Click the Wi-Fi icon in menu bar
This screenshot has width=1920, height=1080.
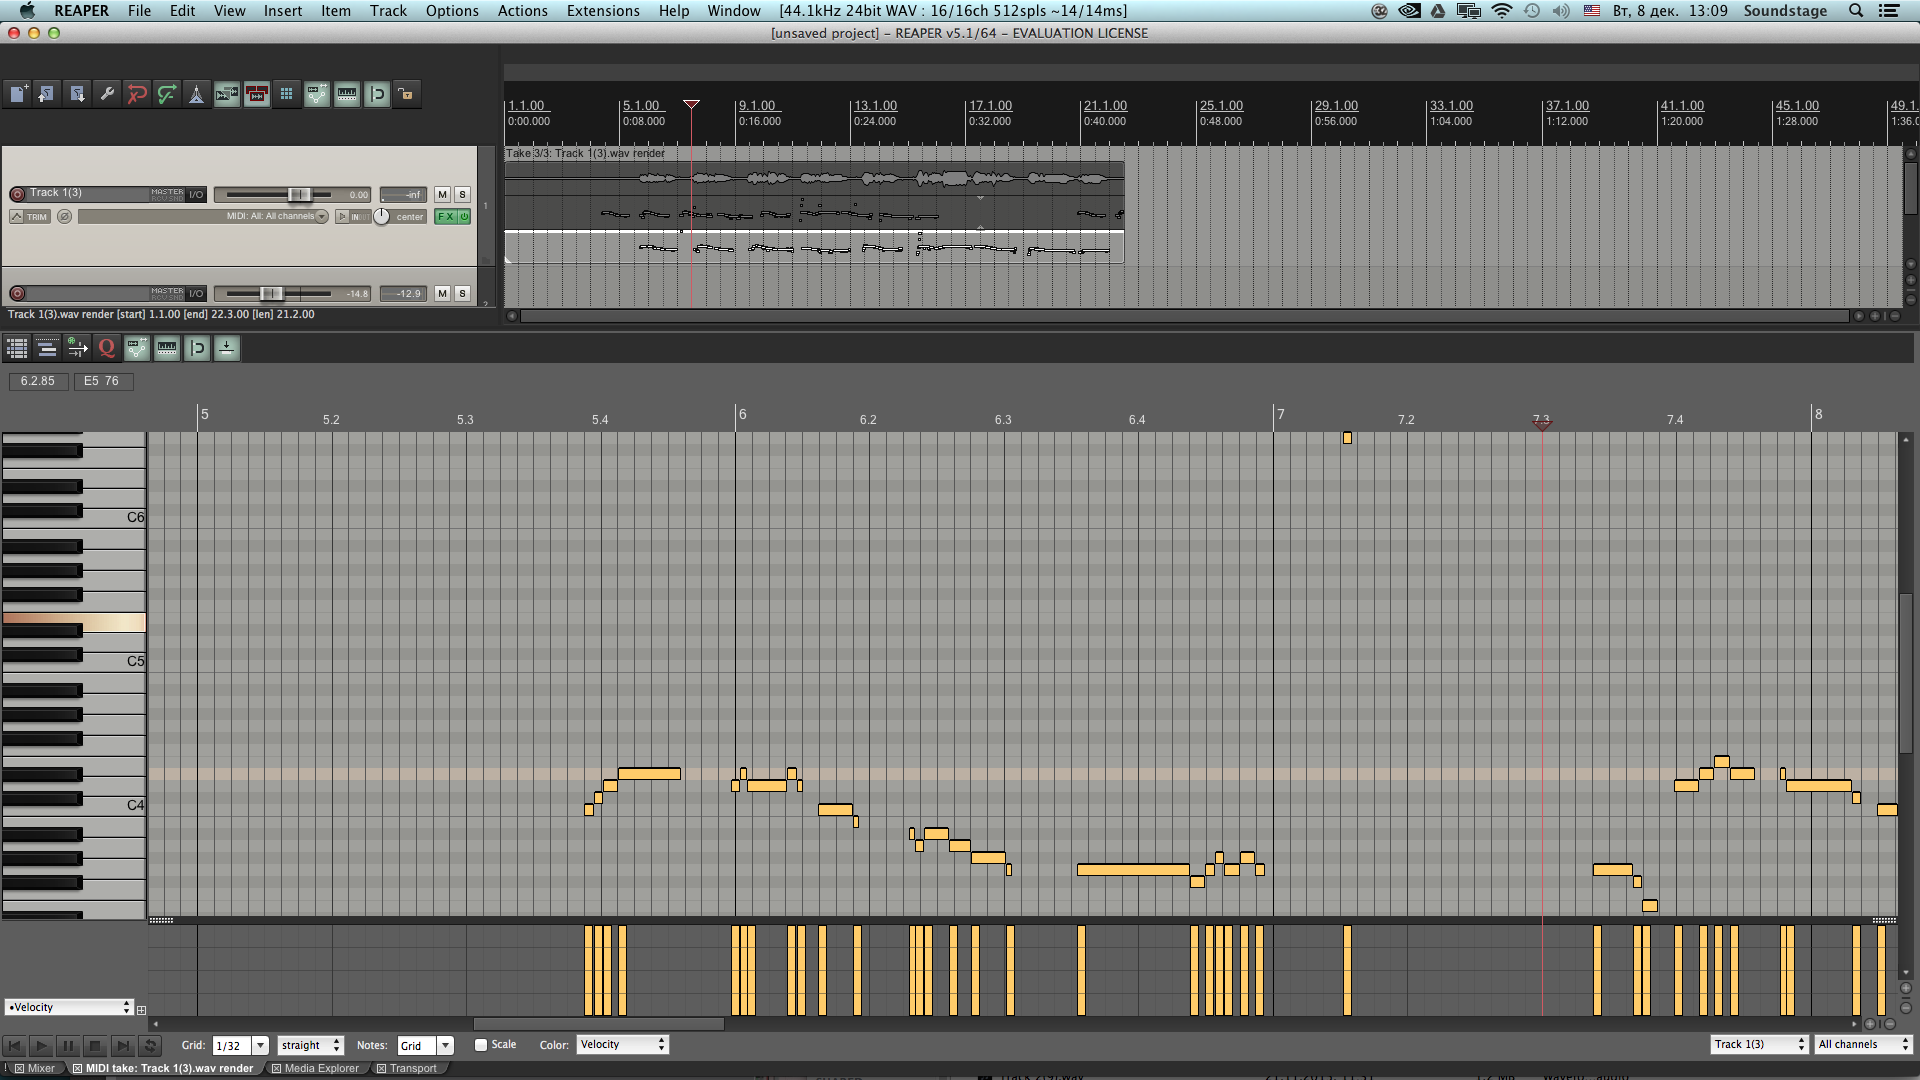(1502, 11)
